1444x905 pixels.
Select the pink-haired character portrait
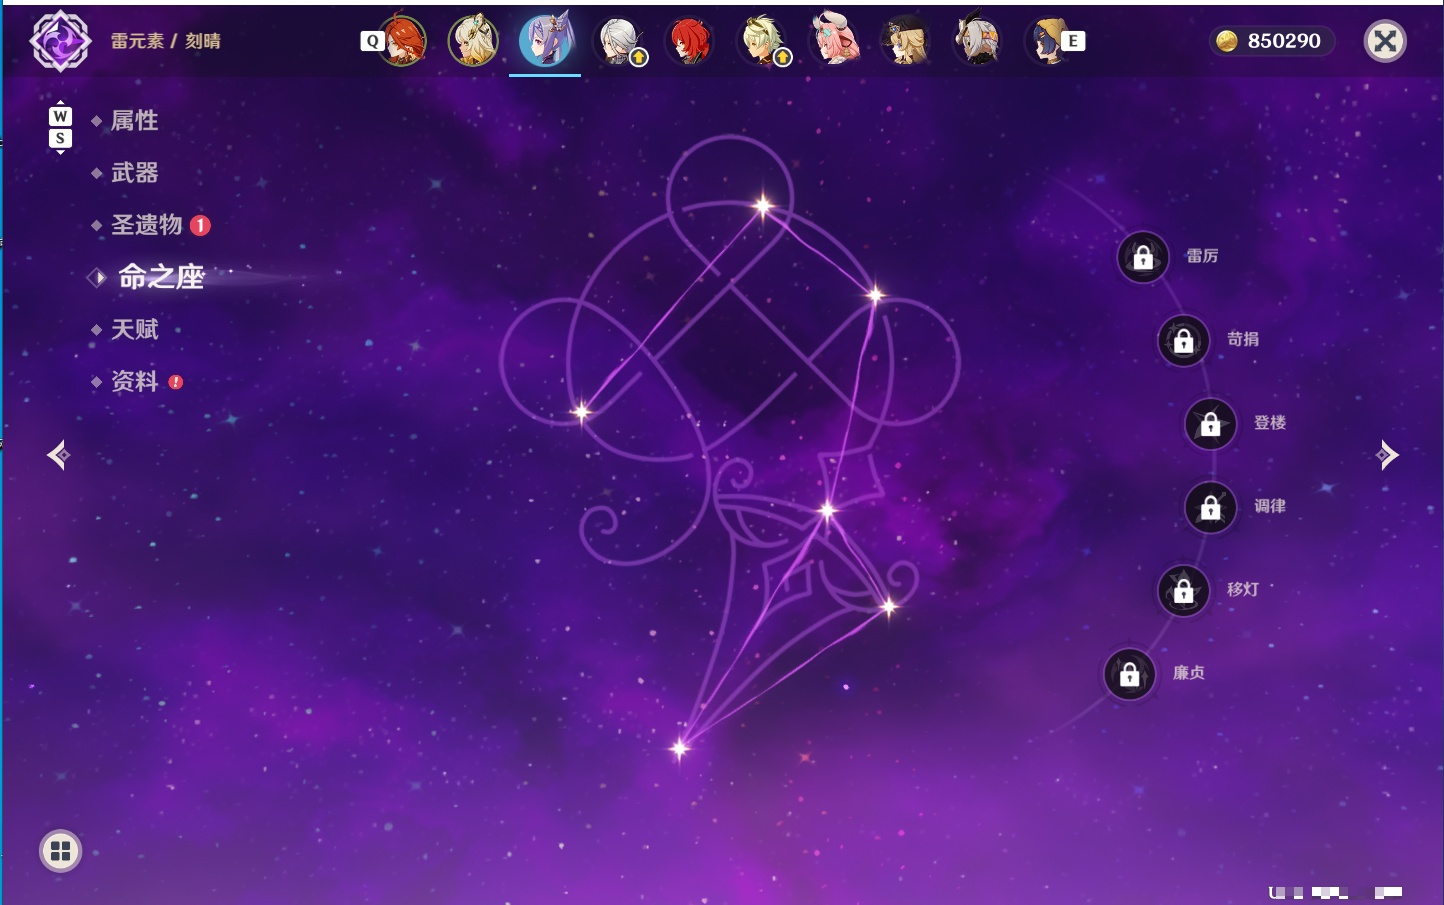pos(834,41)
